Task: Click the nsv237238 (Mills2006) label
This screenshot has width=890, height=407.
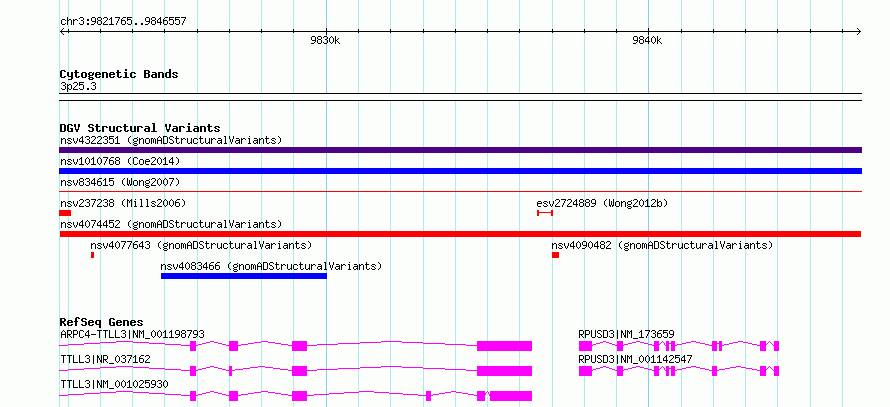Action: coord(123,203)
